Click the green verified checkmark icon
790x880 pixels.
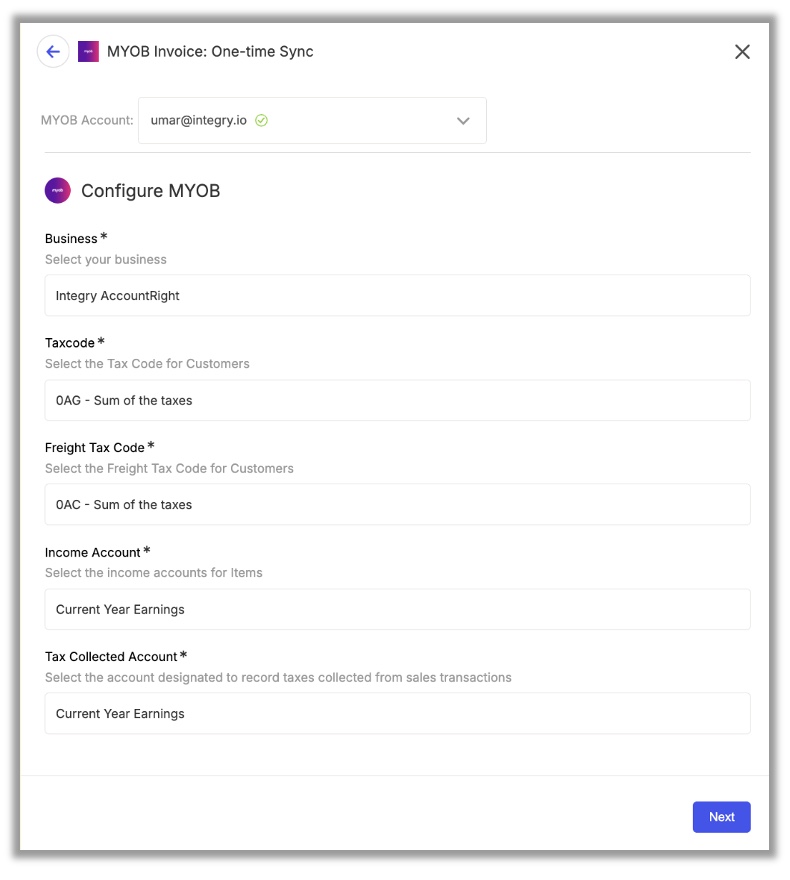pos(261,120)
